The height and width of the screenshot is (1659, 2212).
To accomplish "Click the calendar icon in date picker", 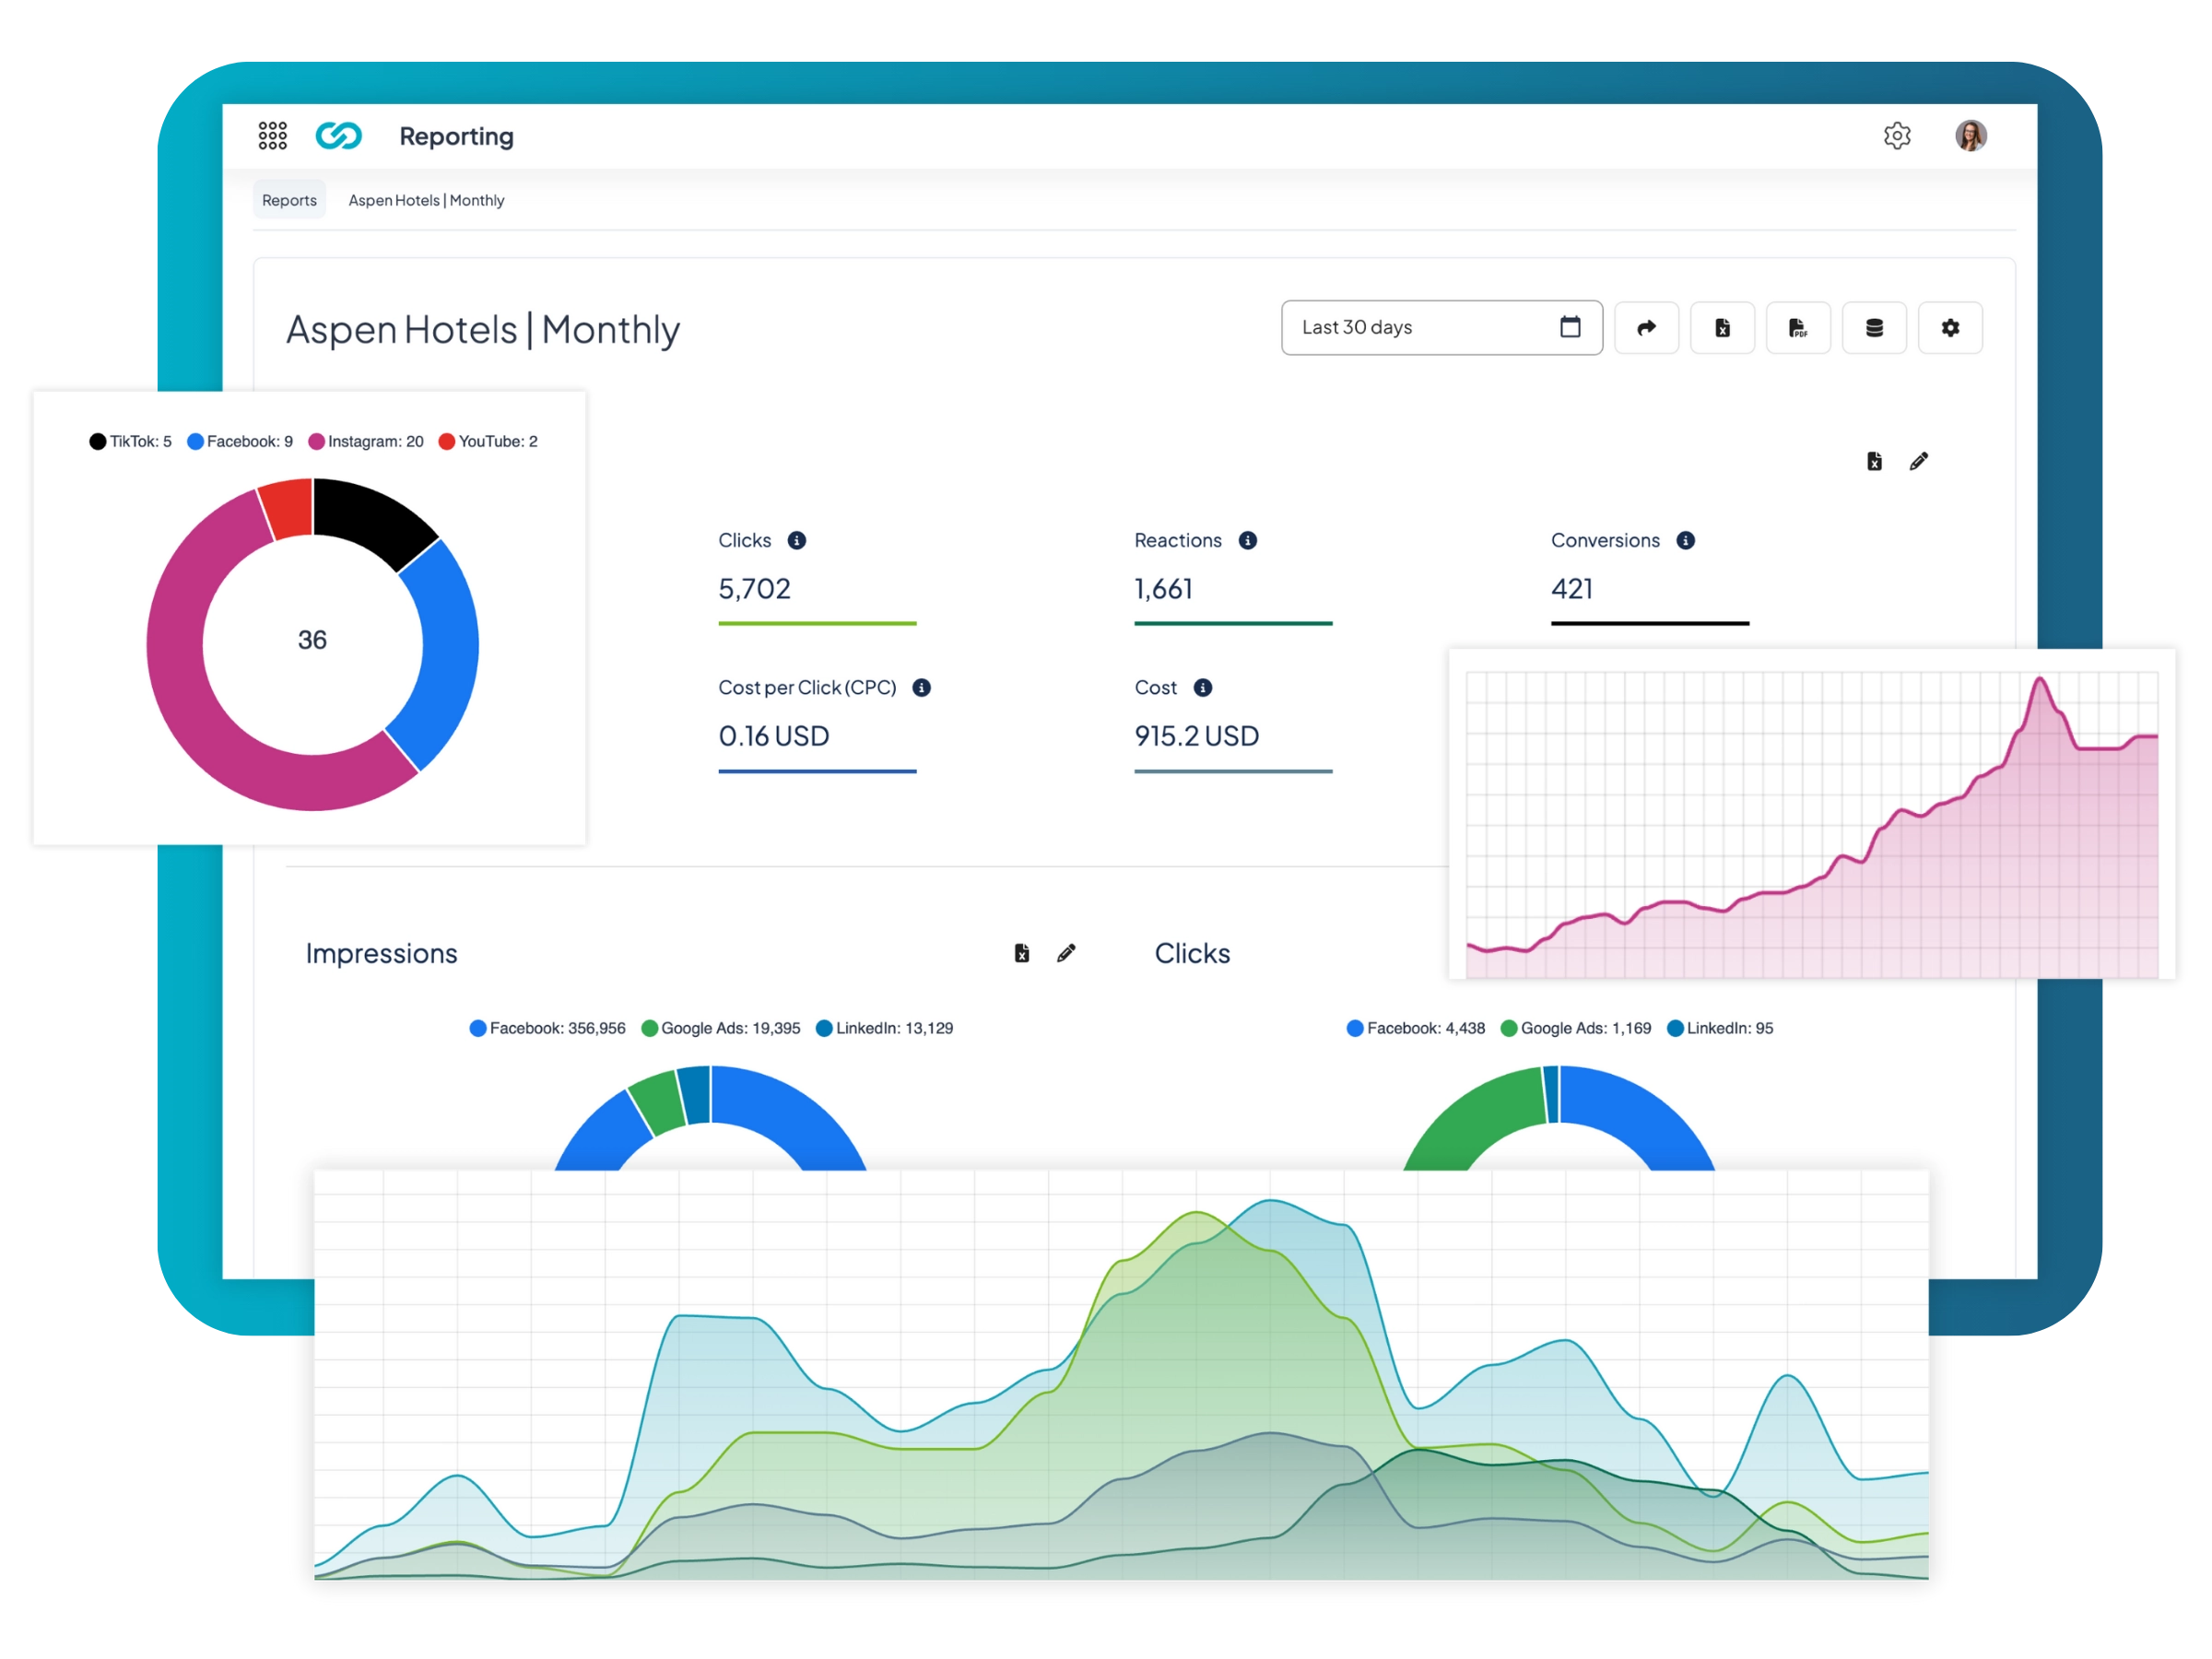I will (x=1571, y=327).
